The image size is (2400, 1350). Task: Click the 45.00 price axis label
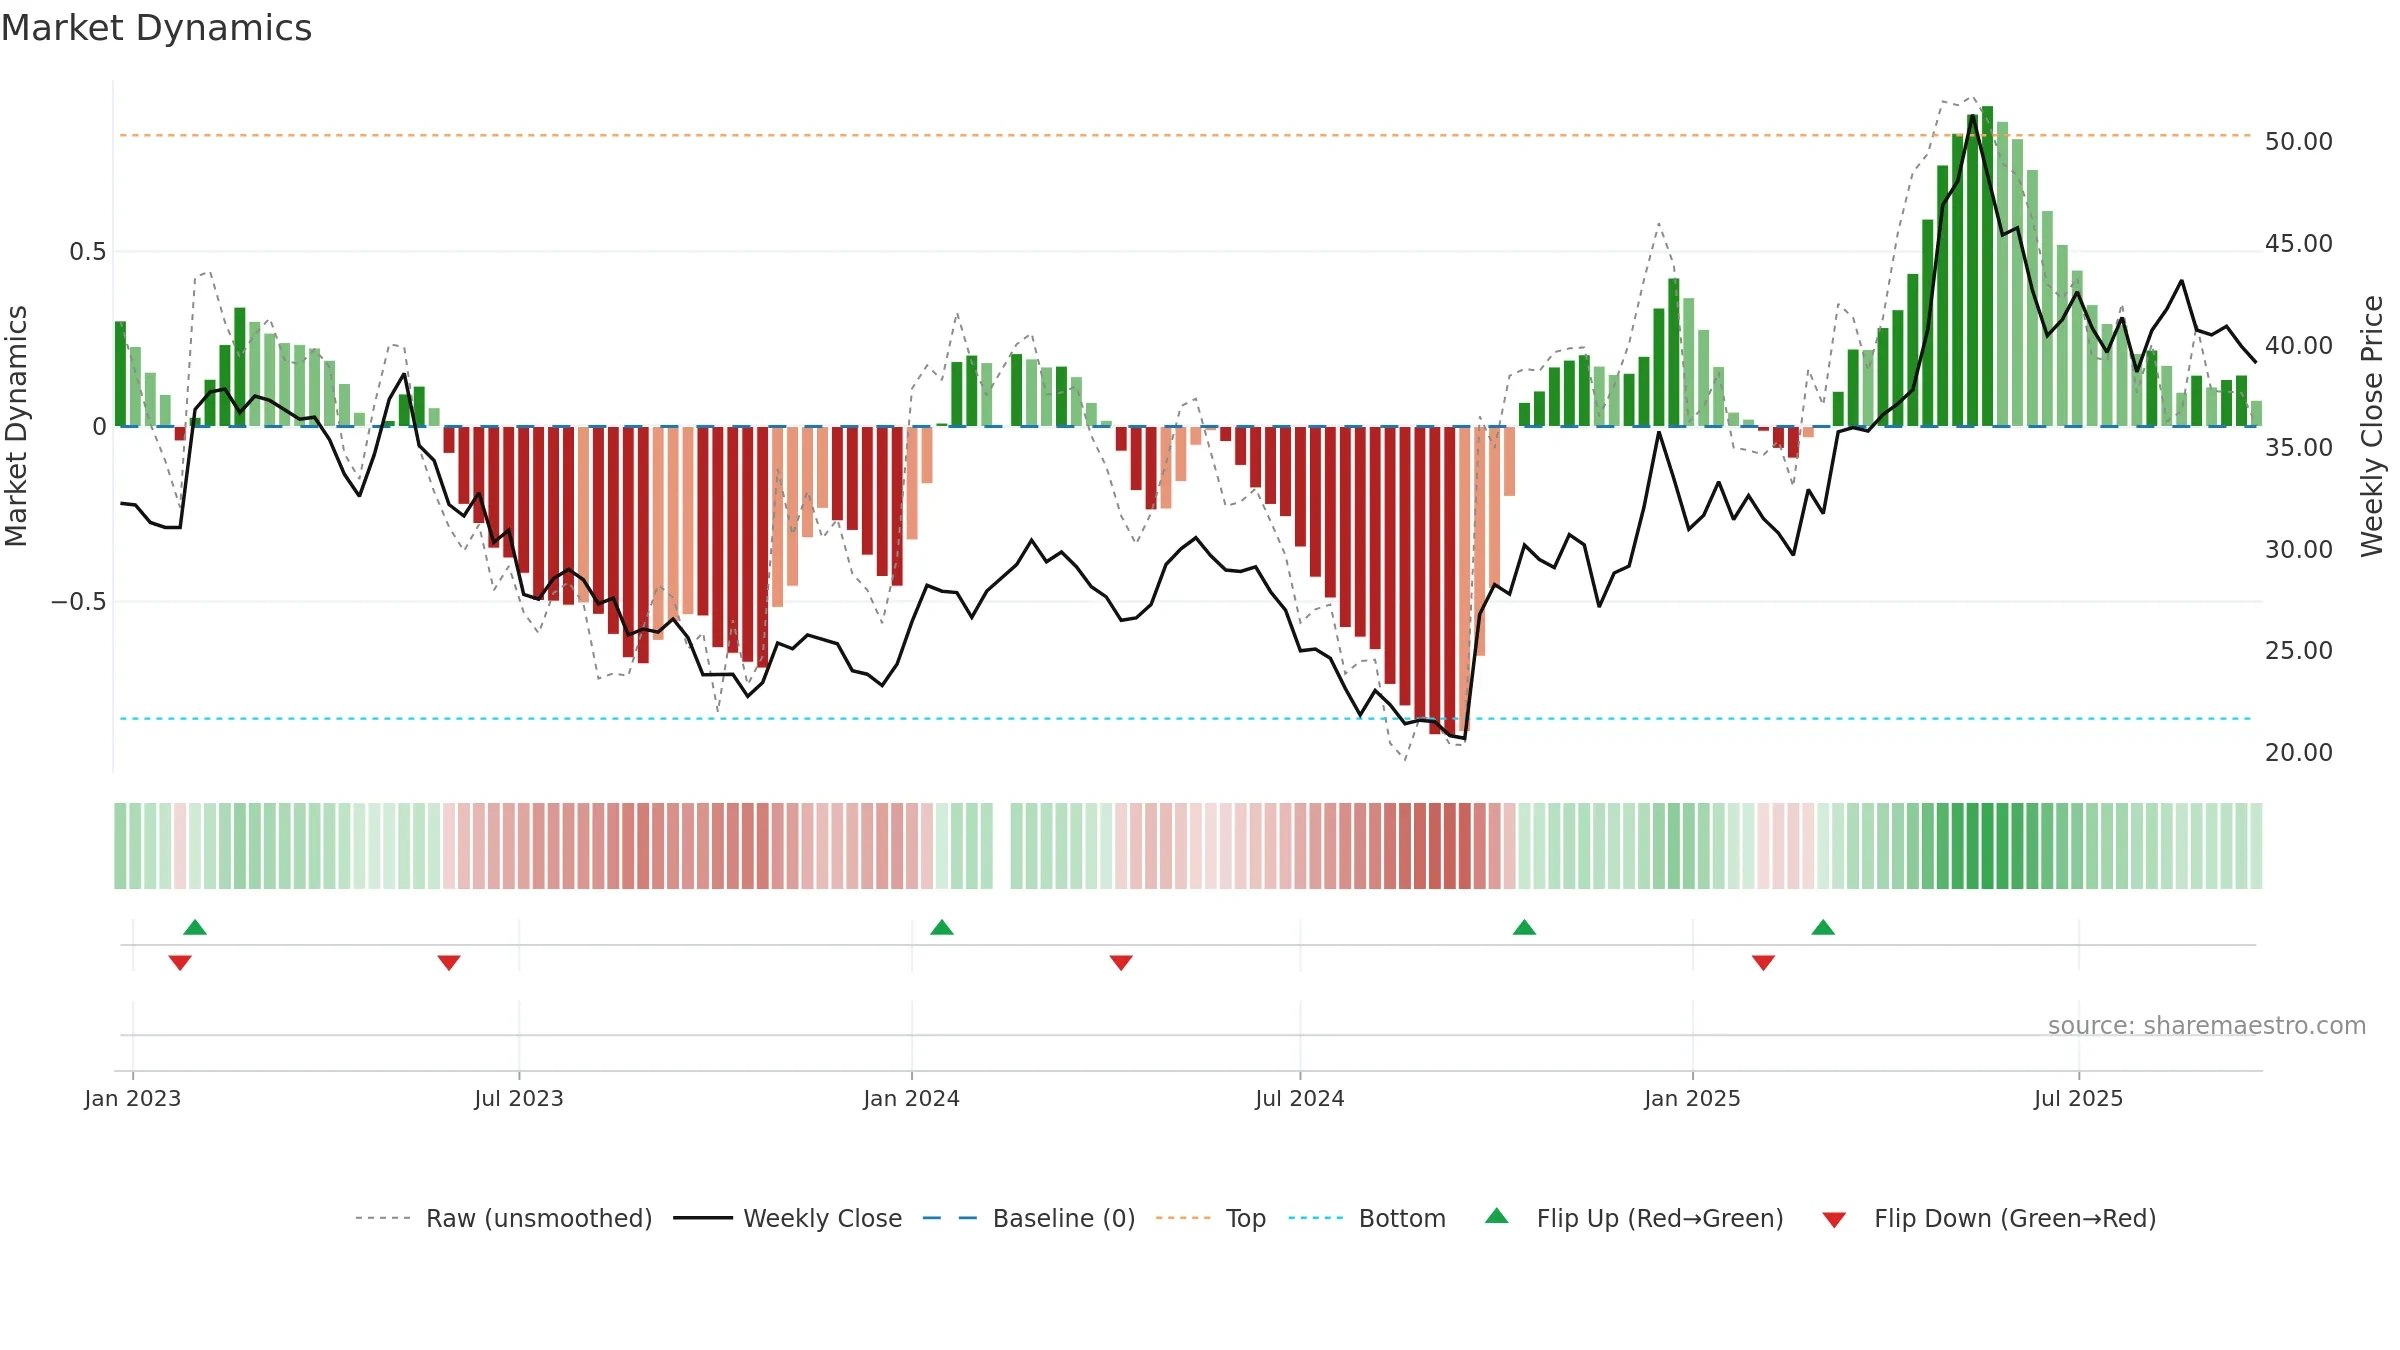[x=2299, y=244]
